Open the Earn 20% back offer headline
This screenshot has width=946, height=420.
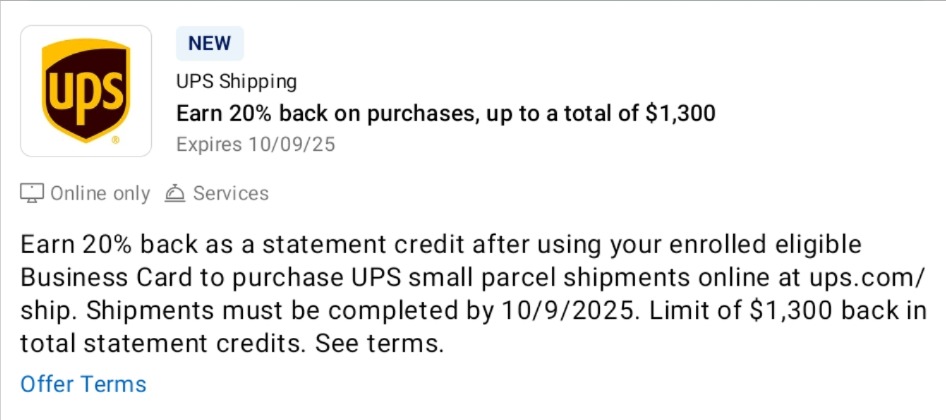coord(445,113)
